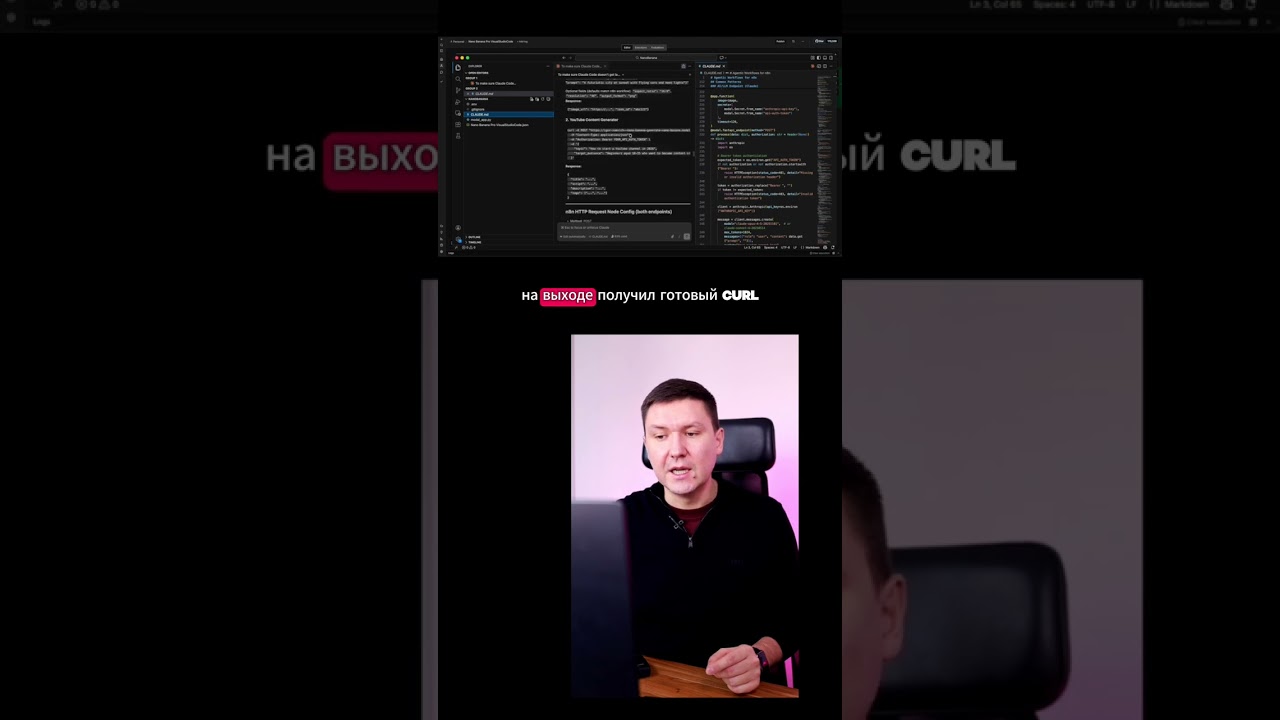
Task: Click the NanoBanana command center search box
Action: pos(648,58)
